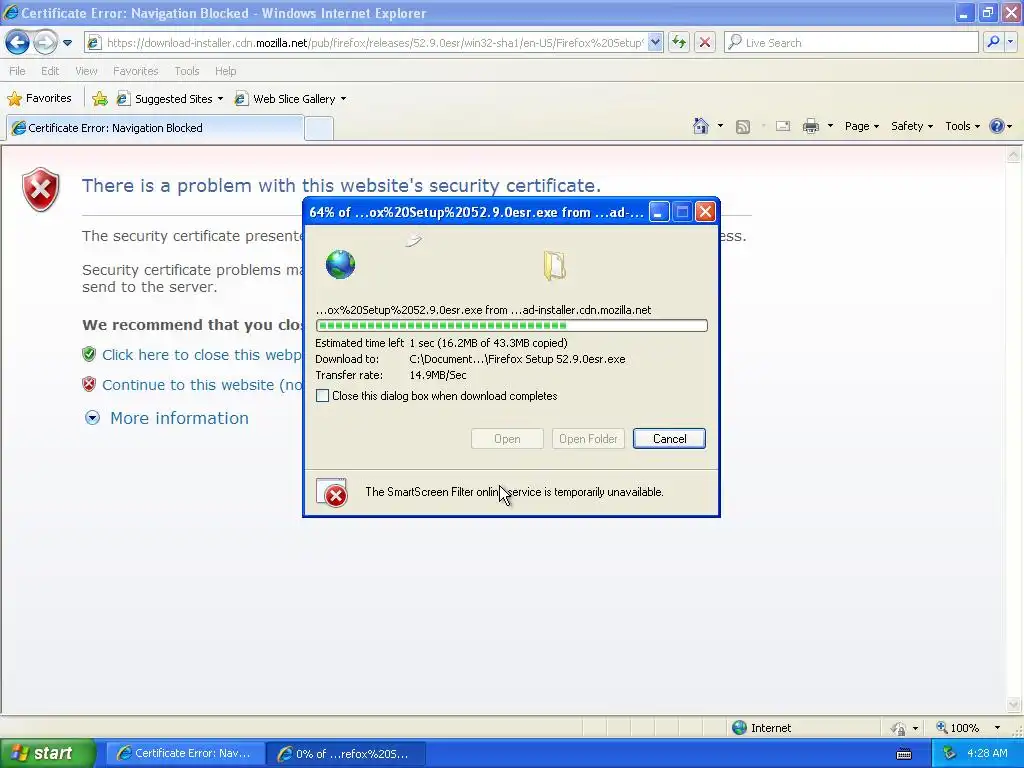Click the Internet zone globe in status bar
The width and height of the screenshot is (1024, 768).
[x=740, y=728]
